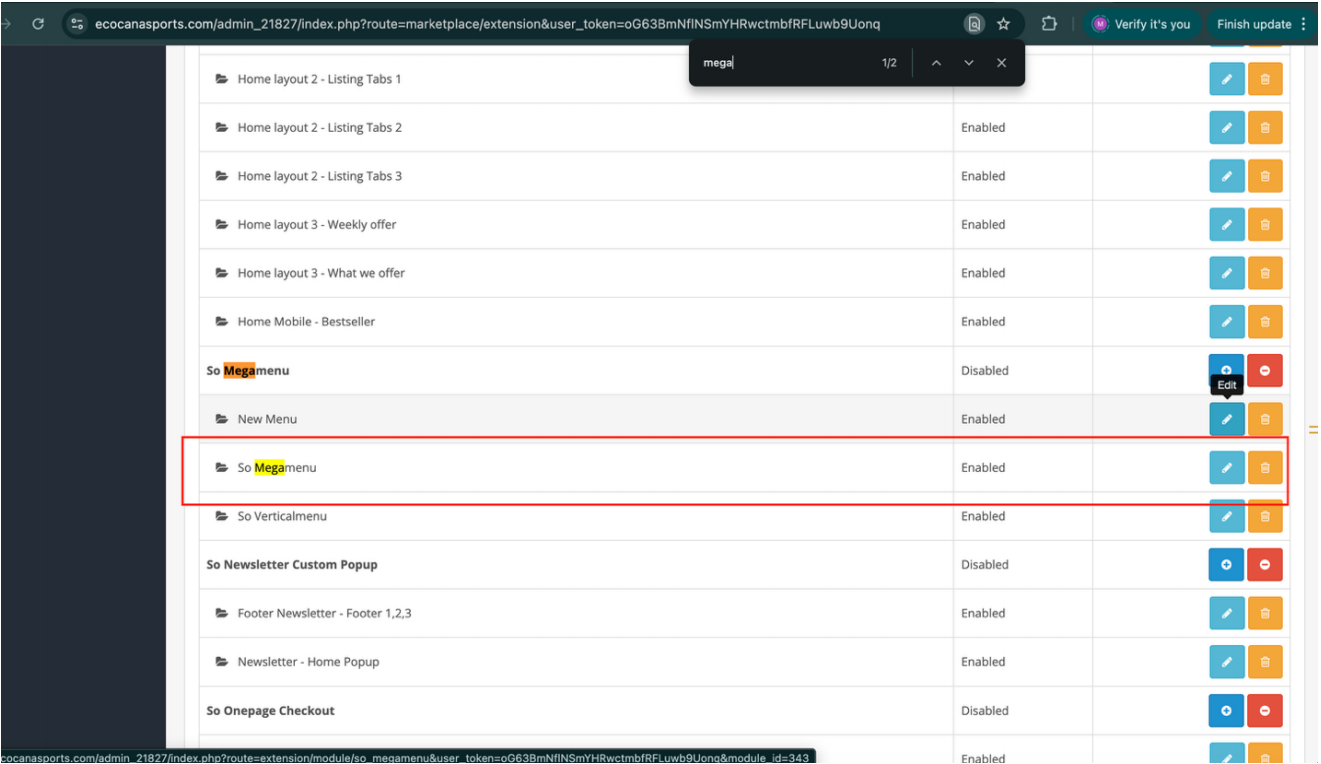Delete the New Menu module
The width and height of the screenshot is (1321, 764).
click(1265, 419)
